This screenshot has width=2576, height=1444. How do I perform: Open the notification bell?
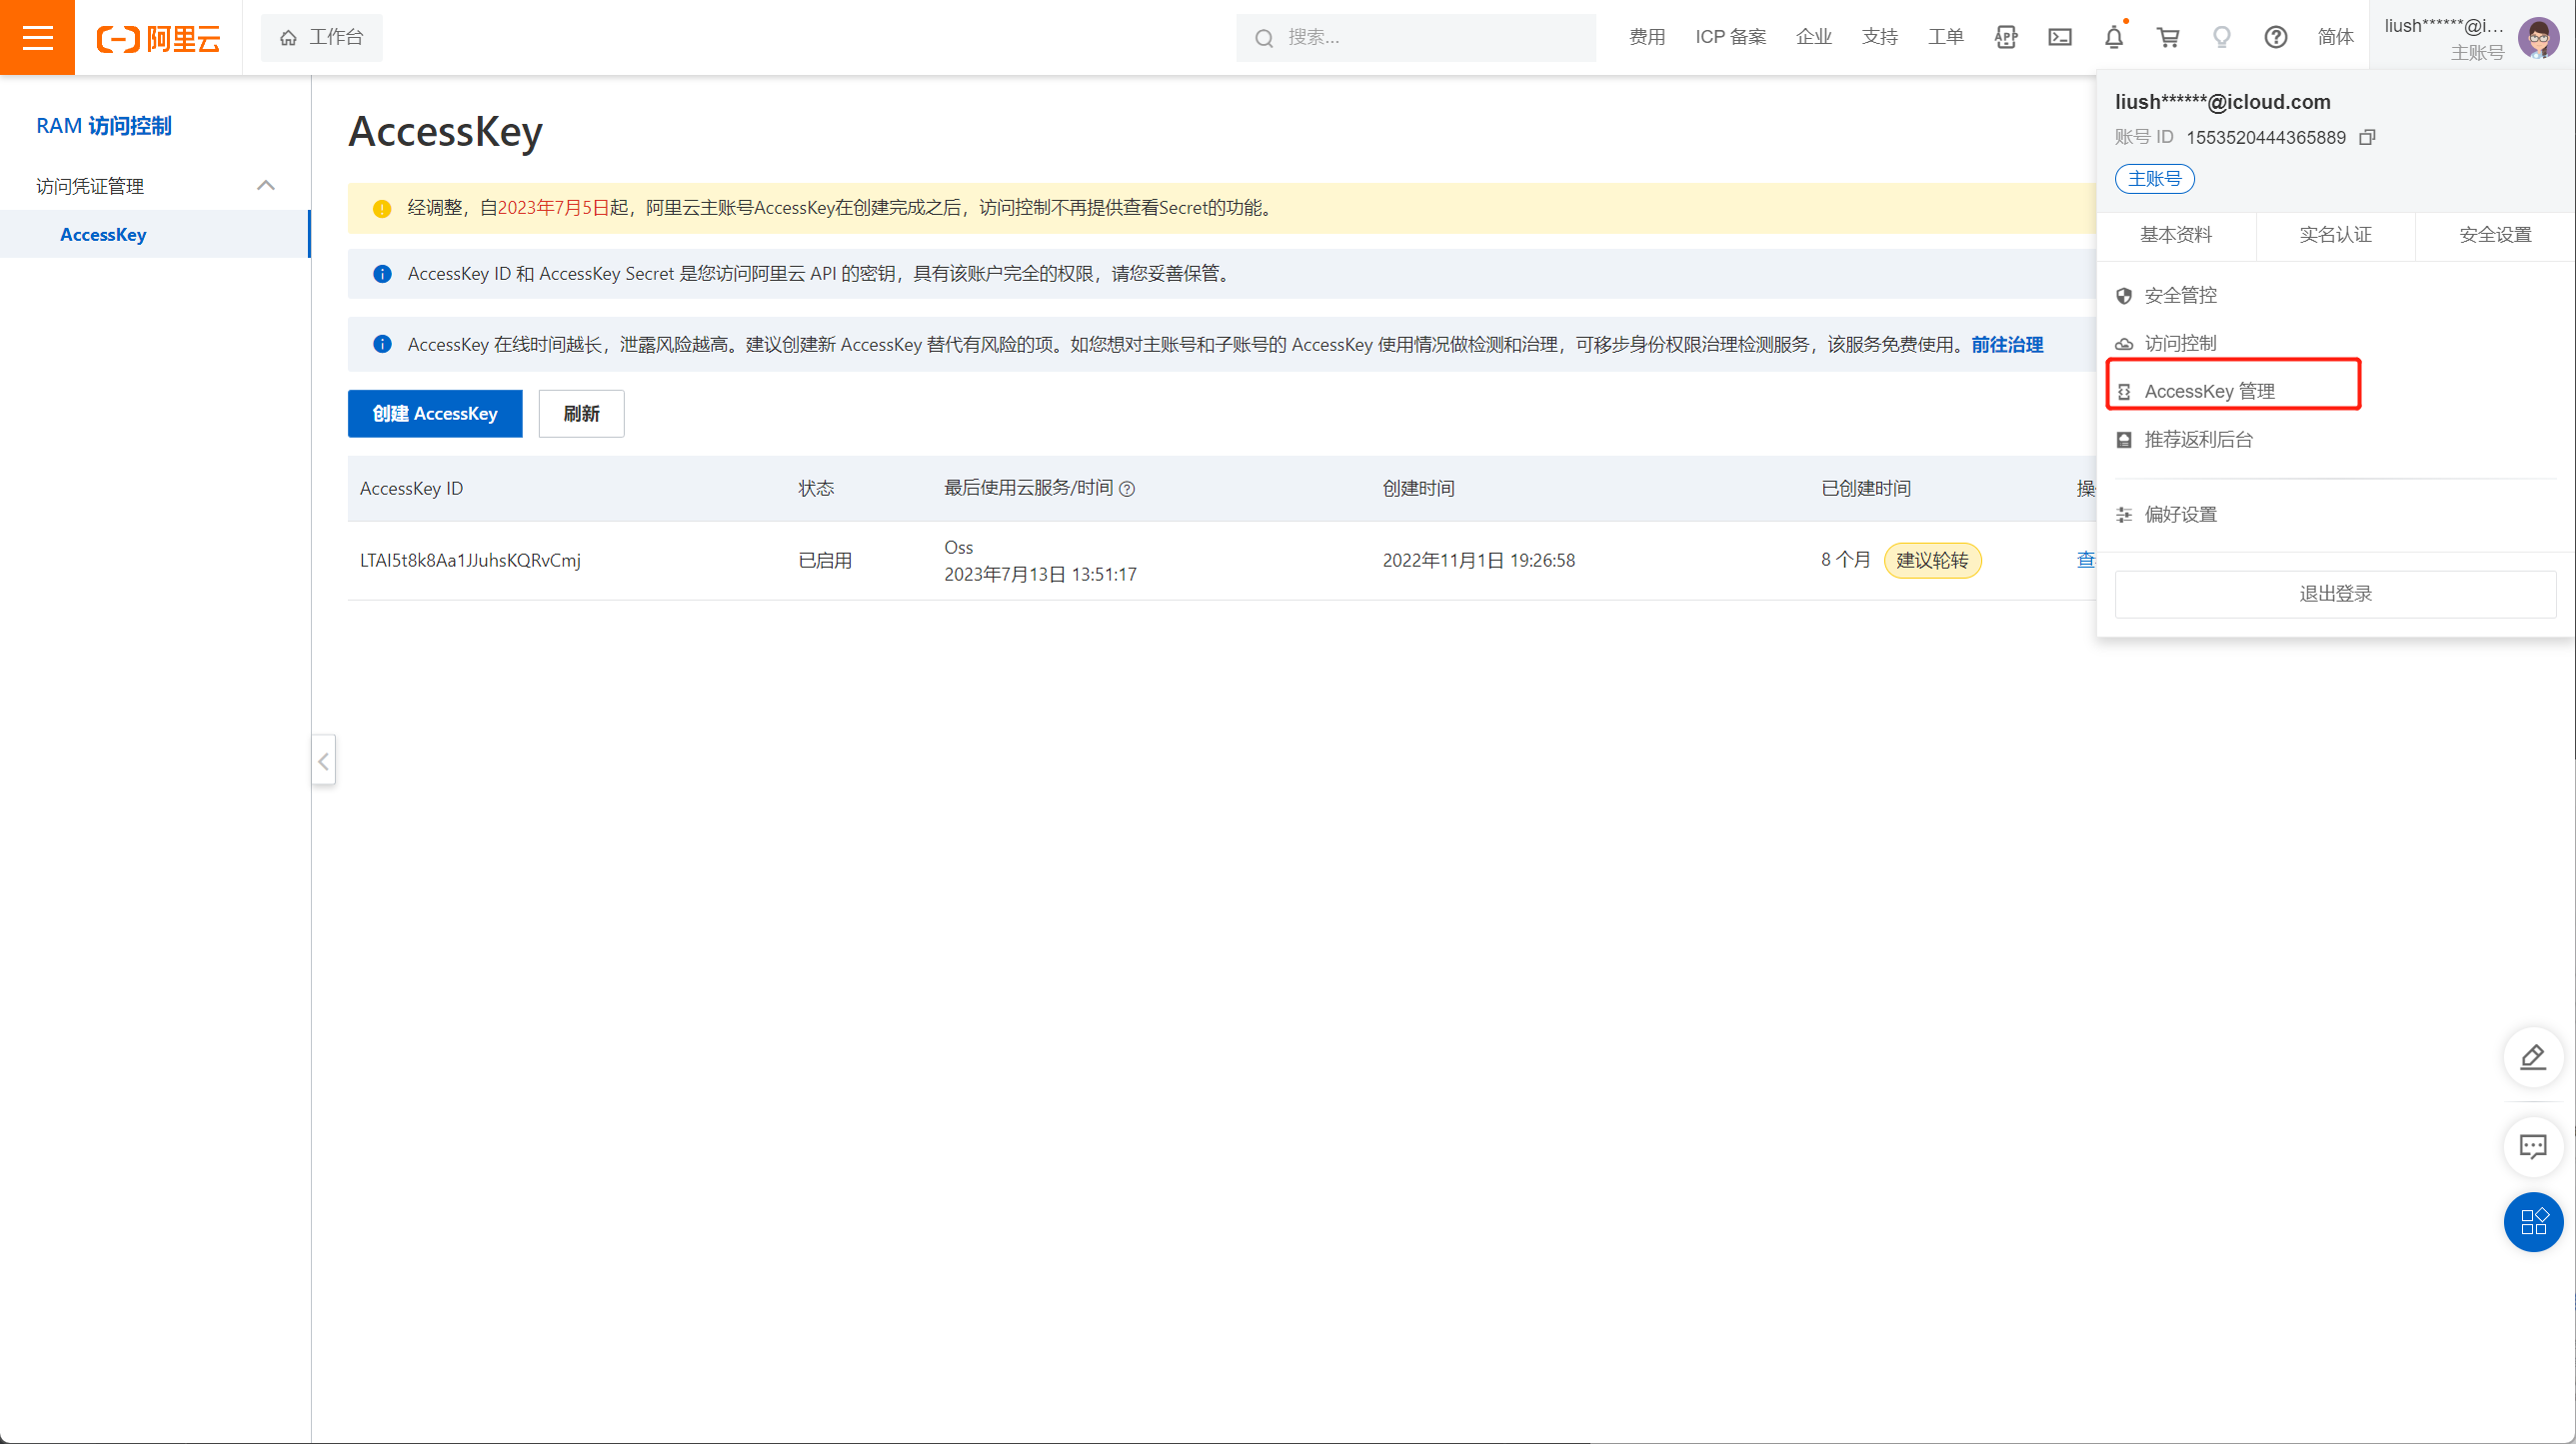pos(2114,37)
